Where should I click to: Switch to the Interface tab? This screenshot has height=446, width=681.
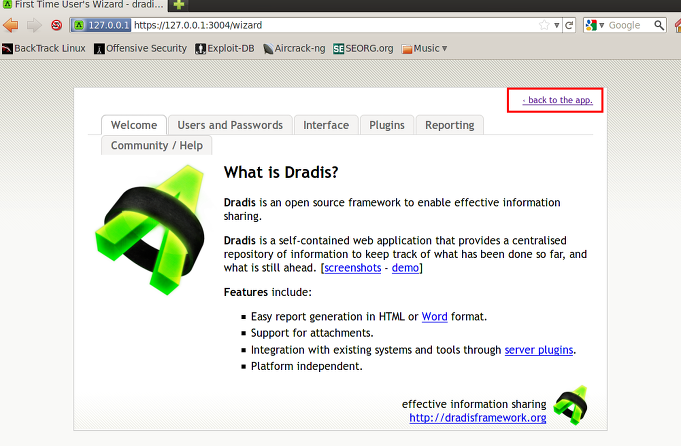click(x=326, y=125)
